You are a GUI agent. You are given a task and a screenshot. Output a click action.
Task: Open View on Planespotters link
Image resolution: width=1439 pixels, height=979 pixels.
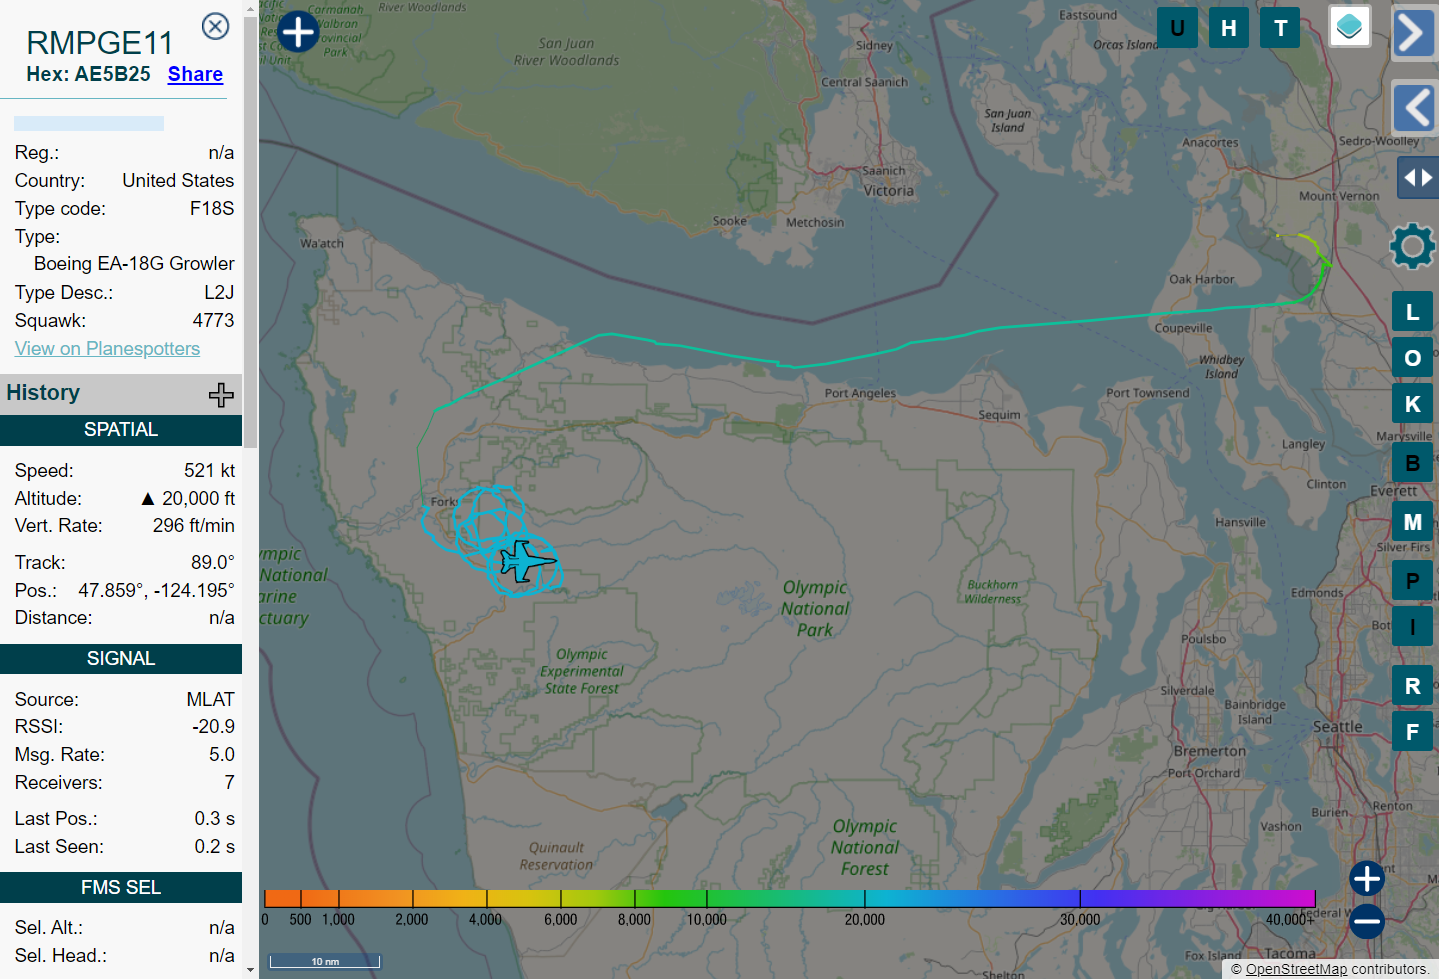coord(107,348)
